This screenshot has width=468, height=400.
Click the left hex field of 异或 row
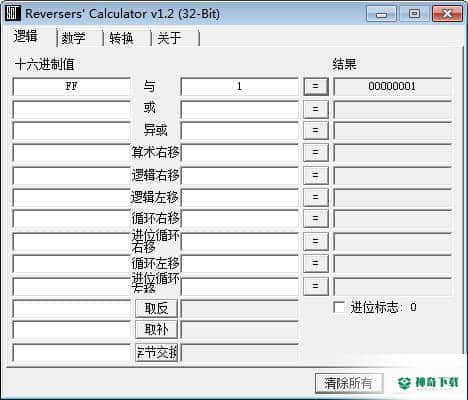pyautogui.click(x=72, y=131)
